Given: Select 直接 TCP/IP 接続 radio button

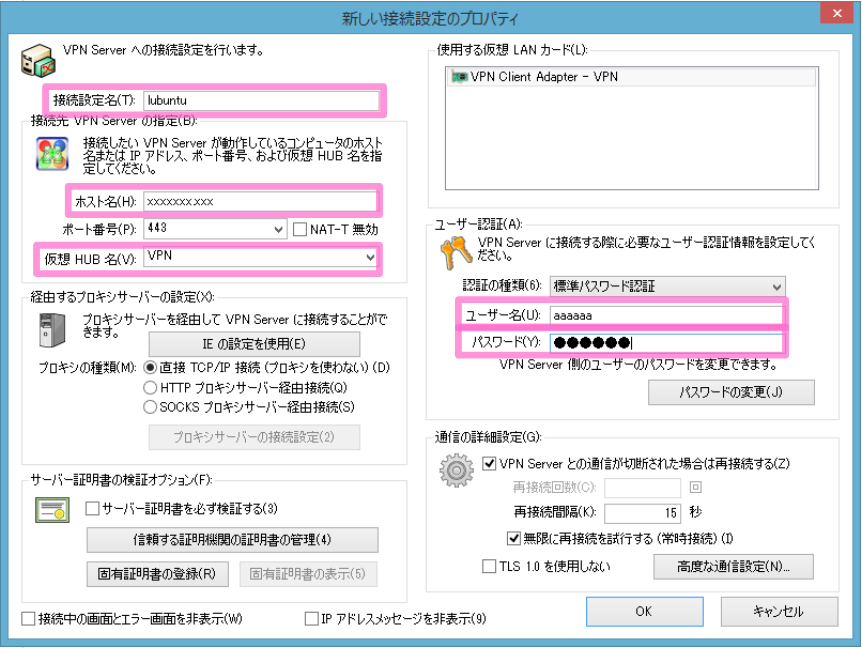Looking at the screenshot, I should (150, 367).
